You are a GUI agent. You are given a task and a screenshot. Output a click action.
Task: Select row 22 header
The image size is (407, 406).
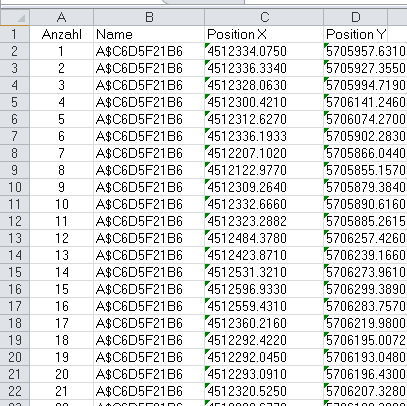pos(15,391)
